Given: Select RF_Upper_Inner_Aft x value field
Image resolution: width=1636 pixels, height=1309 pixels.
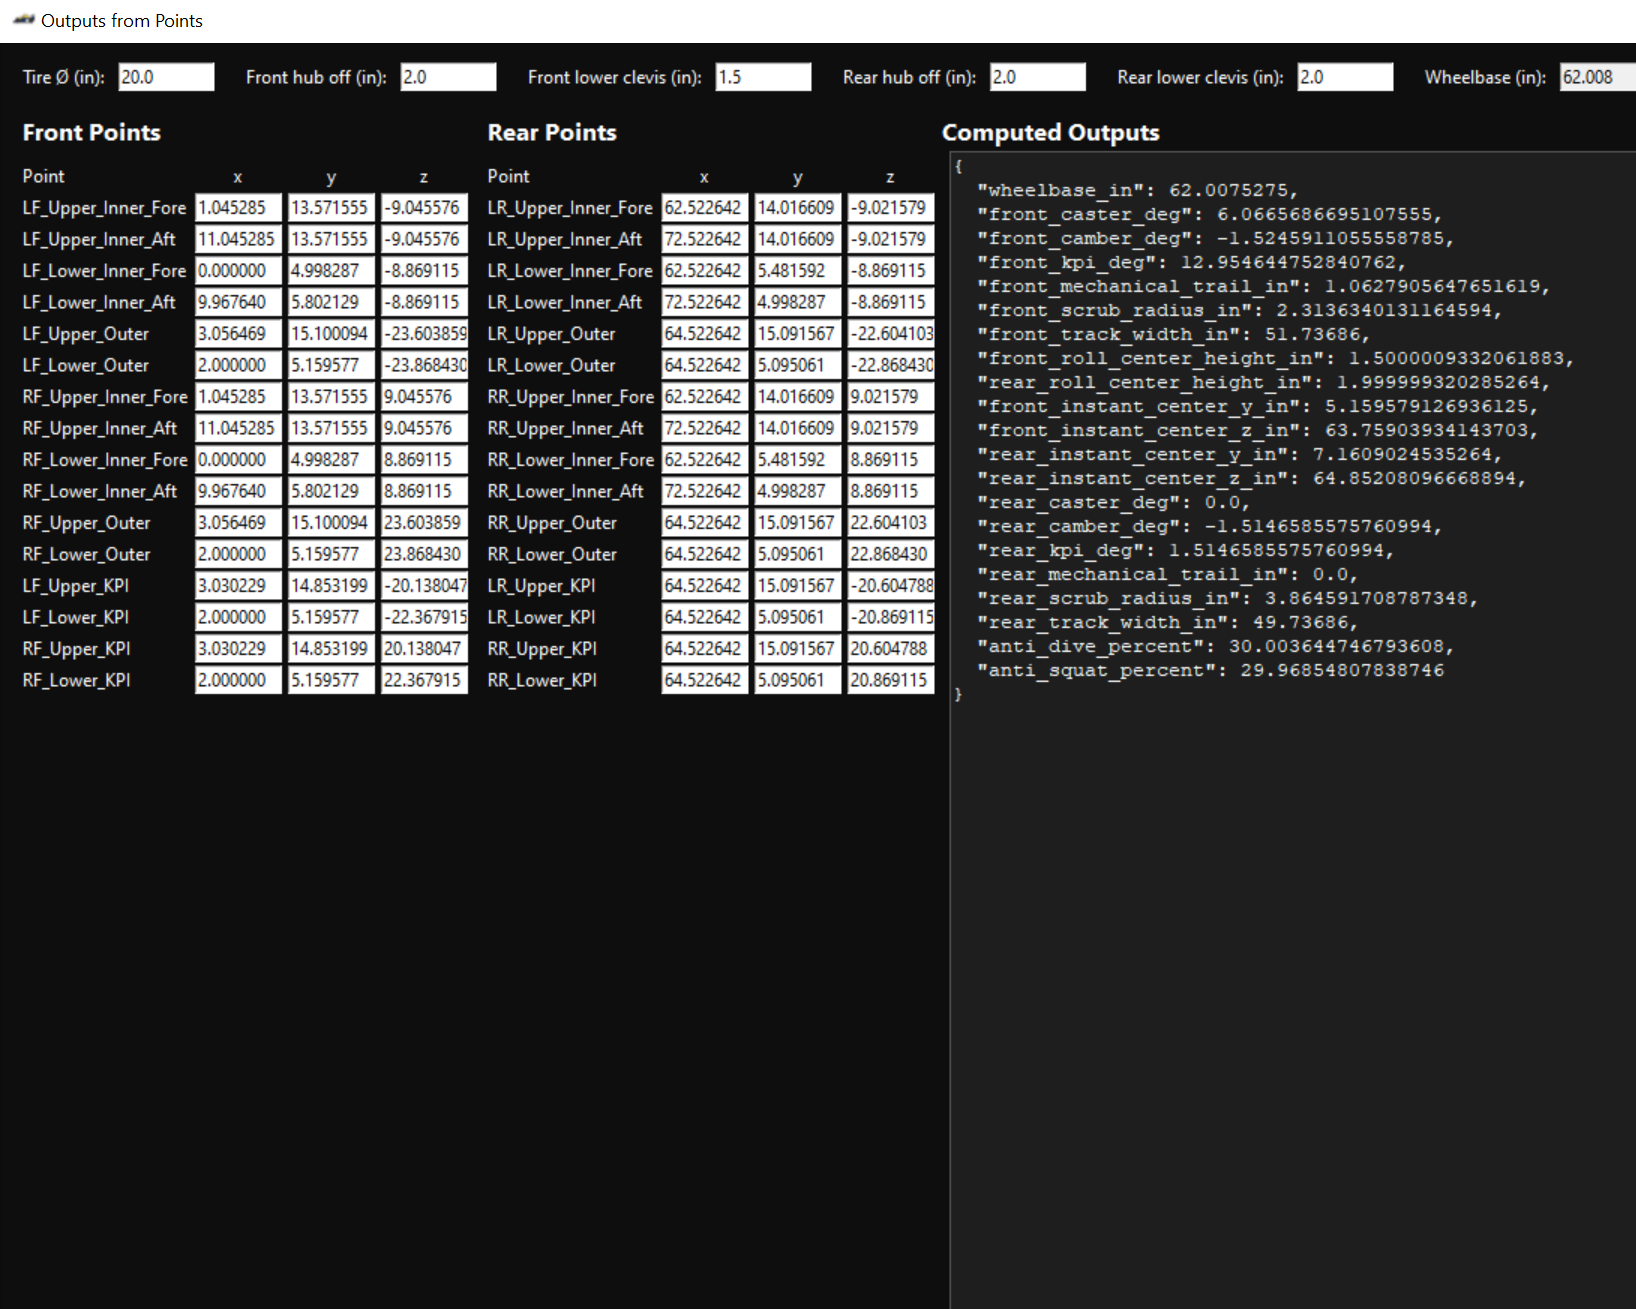Looking at the screenshot, I should [x=238, y=428].
